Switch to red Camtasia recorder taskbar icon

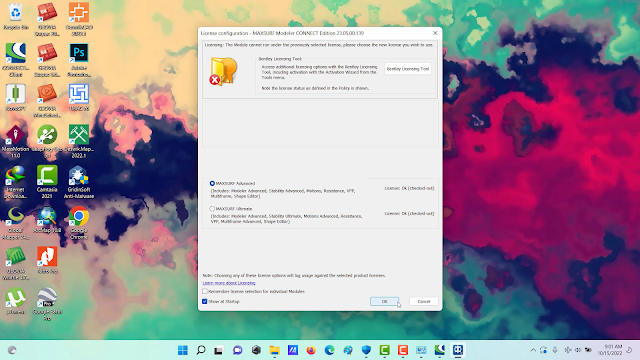click(403, 350)
